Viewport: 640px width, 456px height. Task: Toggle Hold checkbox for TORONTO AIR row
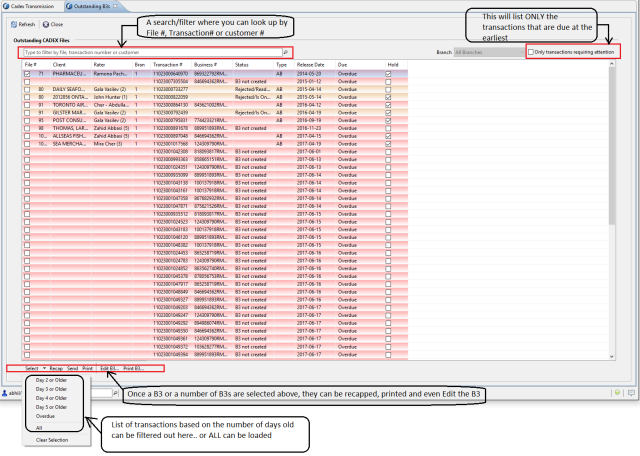388,105
